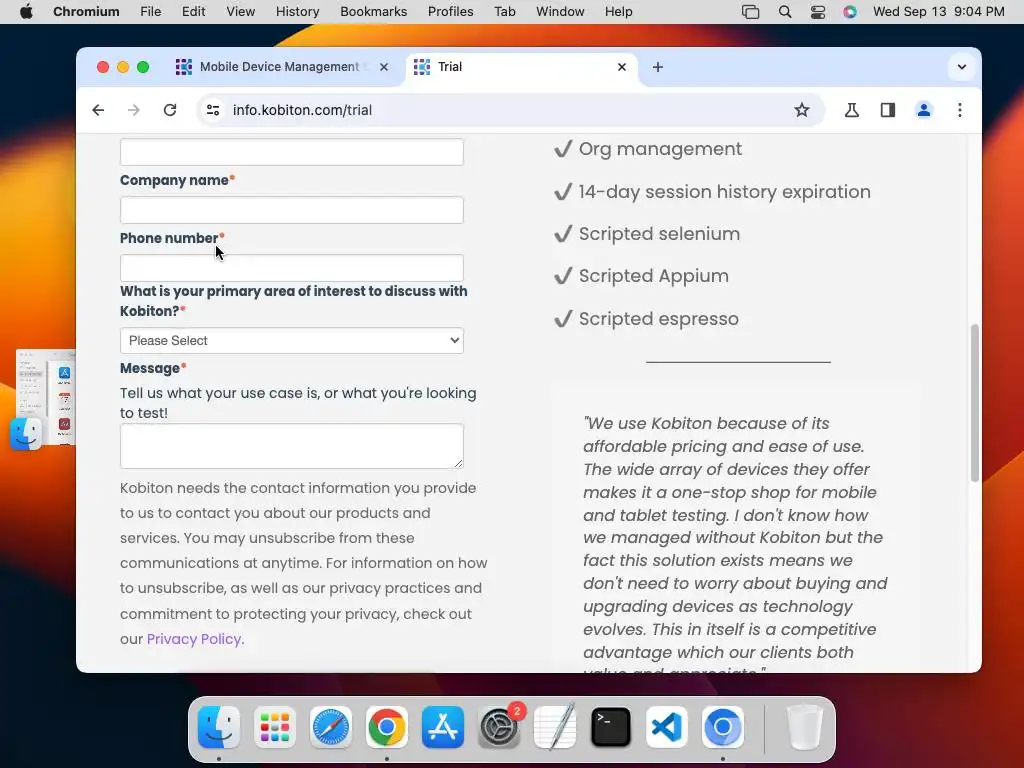The width and height of the screenshot is (1024, 768).
Task: Click the Scripted Appium feature text
Action: coord(654,276)
